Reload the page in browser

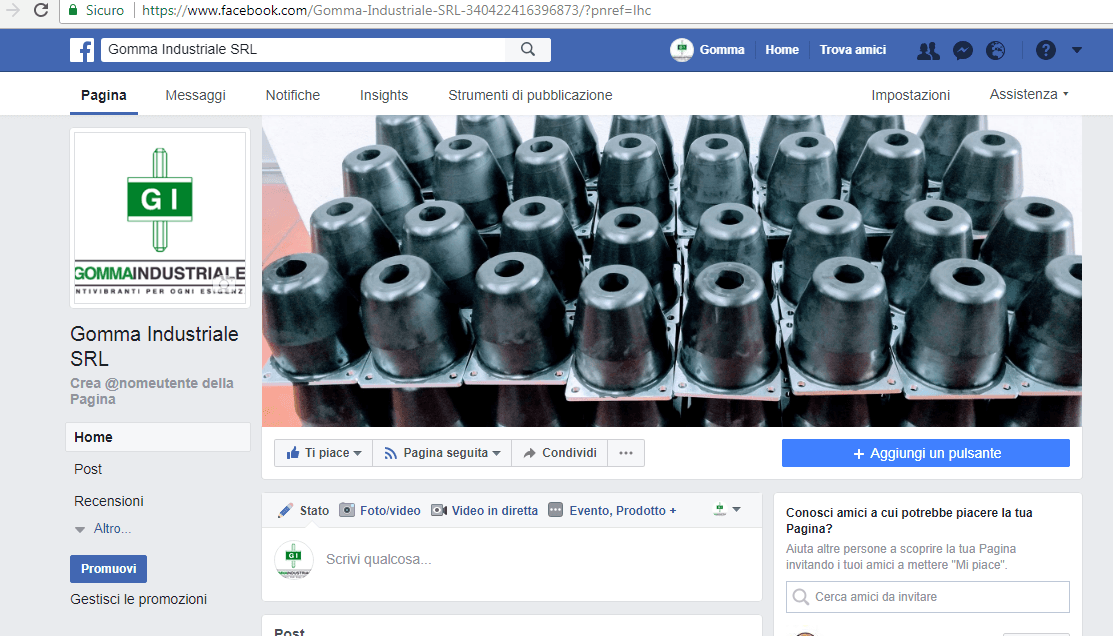pos(41,10)
